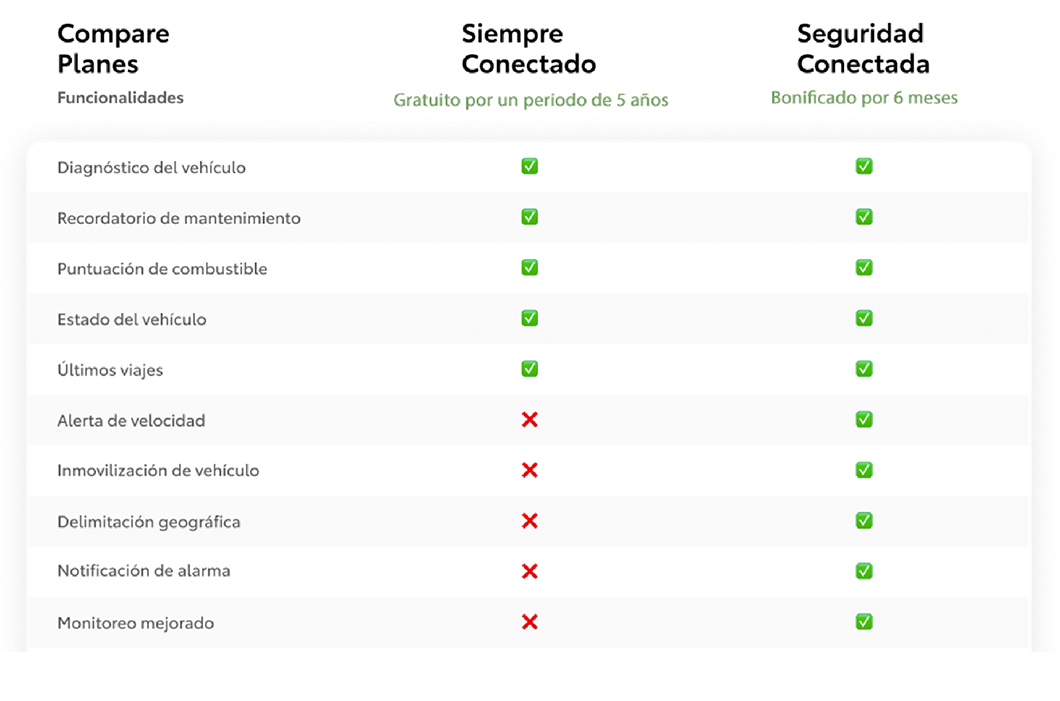Click Siempre Conectado check for Últimos viajes
This screenshot has width=1060, height=701.
point(530,369)
